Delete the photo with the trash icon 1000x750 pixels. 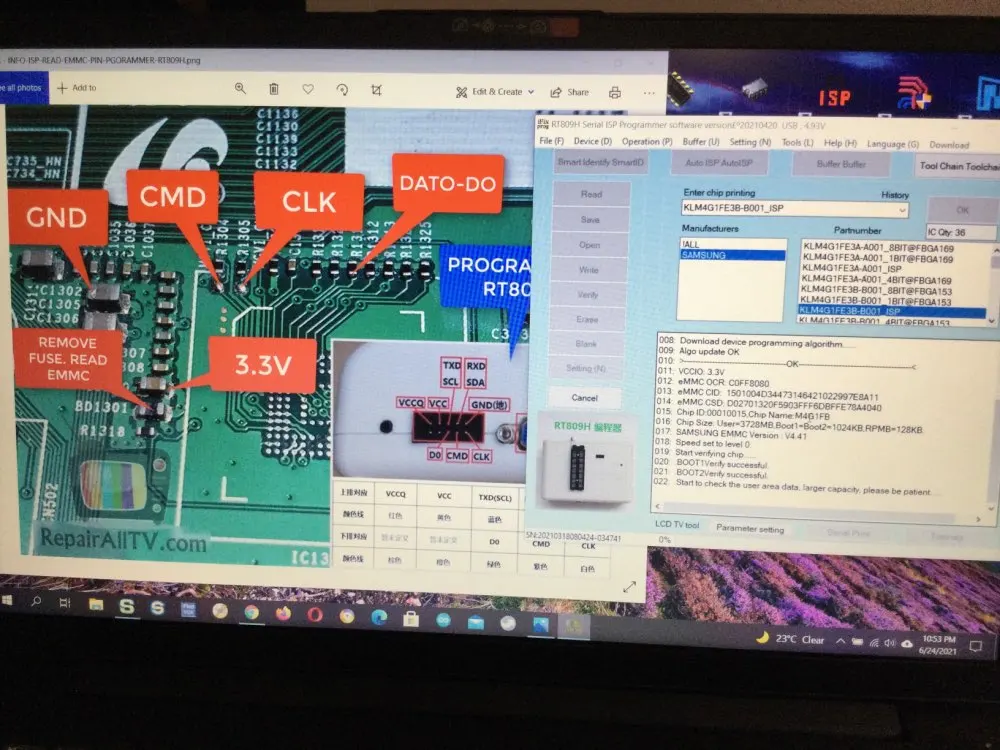click(x=274, y=89)
